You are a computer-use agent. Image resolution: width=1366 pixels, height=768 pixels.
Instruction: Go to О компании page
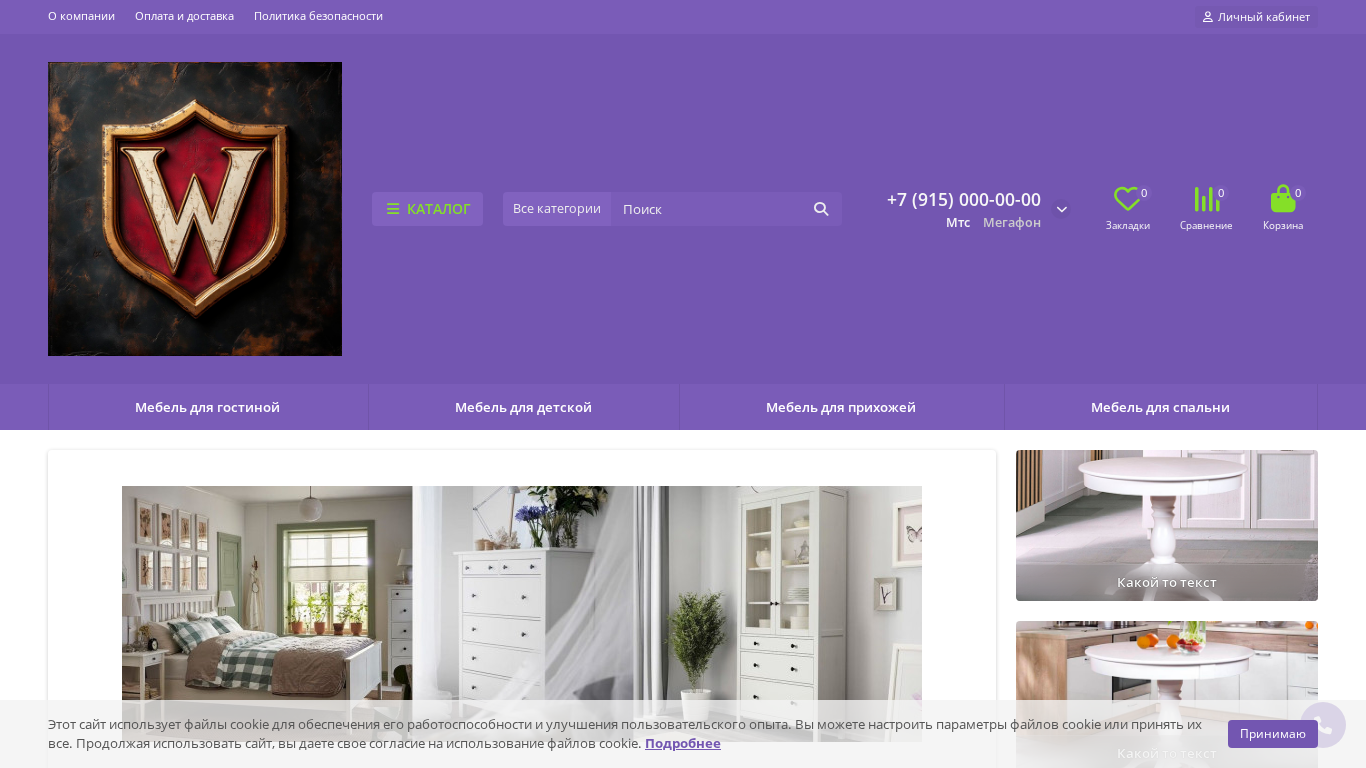tap(81, 16)
